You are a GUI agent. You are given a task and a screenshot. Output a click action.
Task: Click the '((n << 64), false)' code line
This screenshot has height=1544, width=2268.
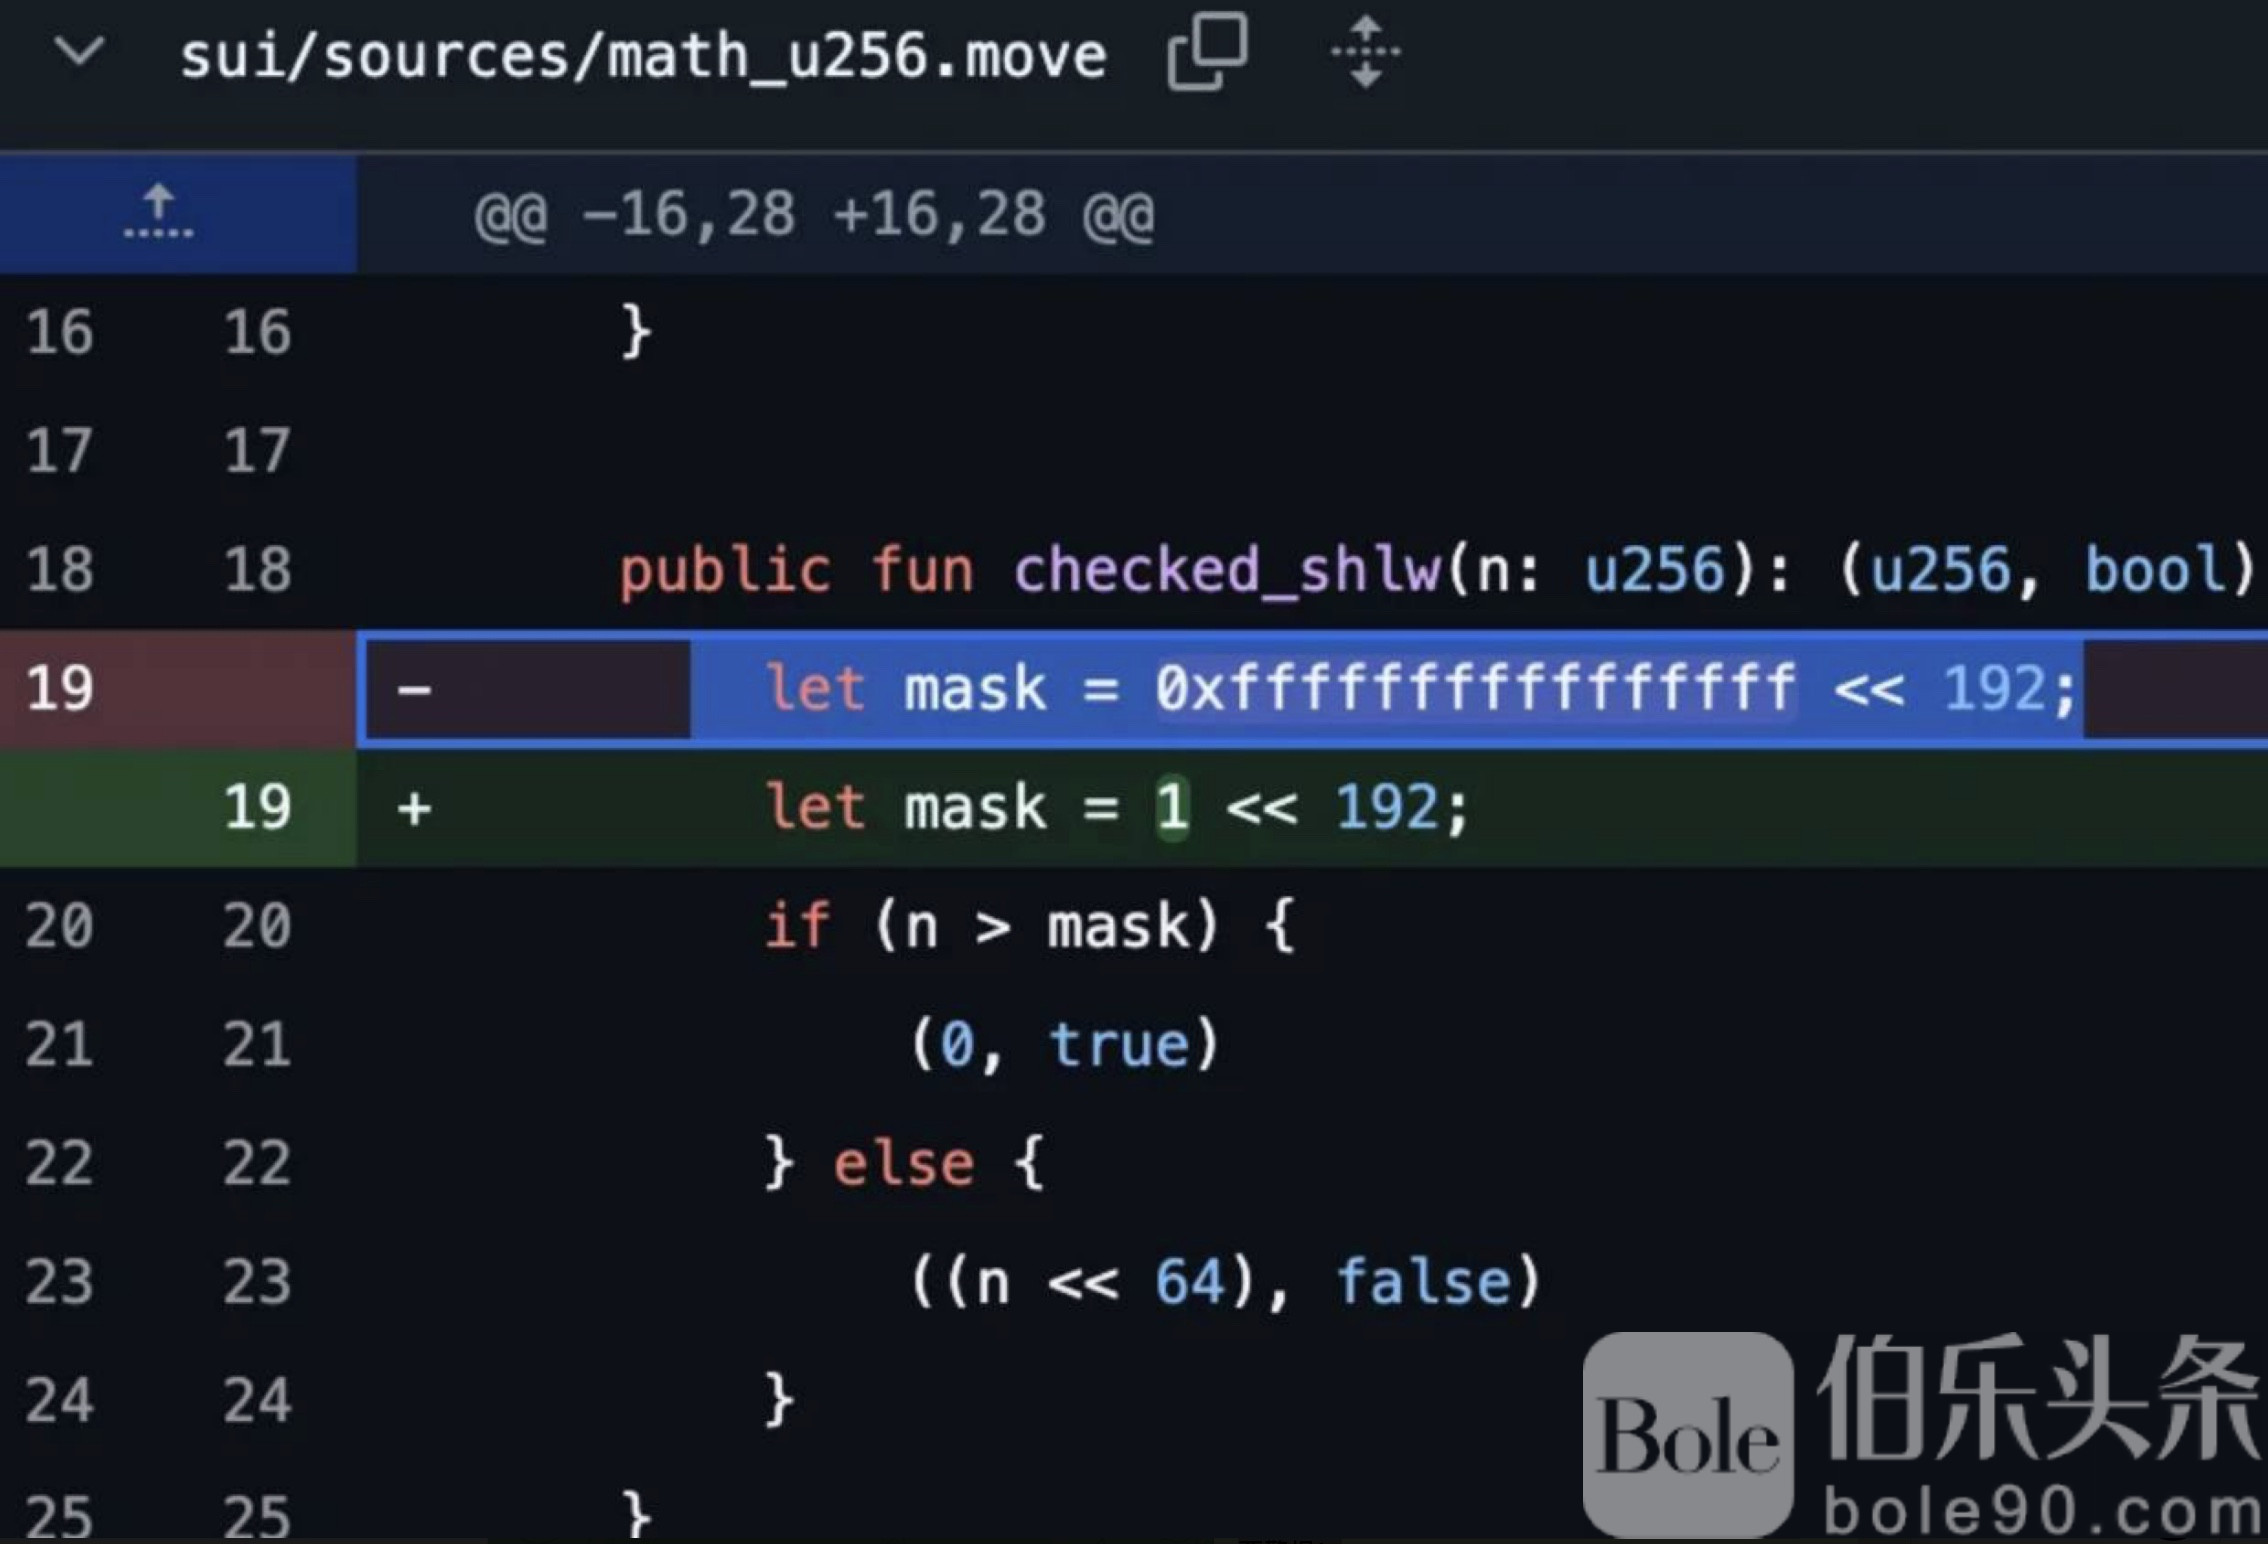pyautogui.click(x=1225, y=1281)
